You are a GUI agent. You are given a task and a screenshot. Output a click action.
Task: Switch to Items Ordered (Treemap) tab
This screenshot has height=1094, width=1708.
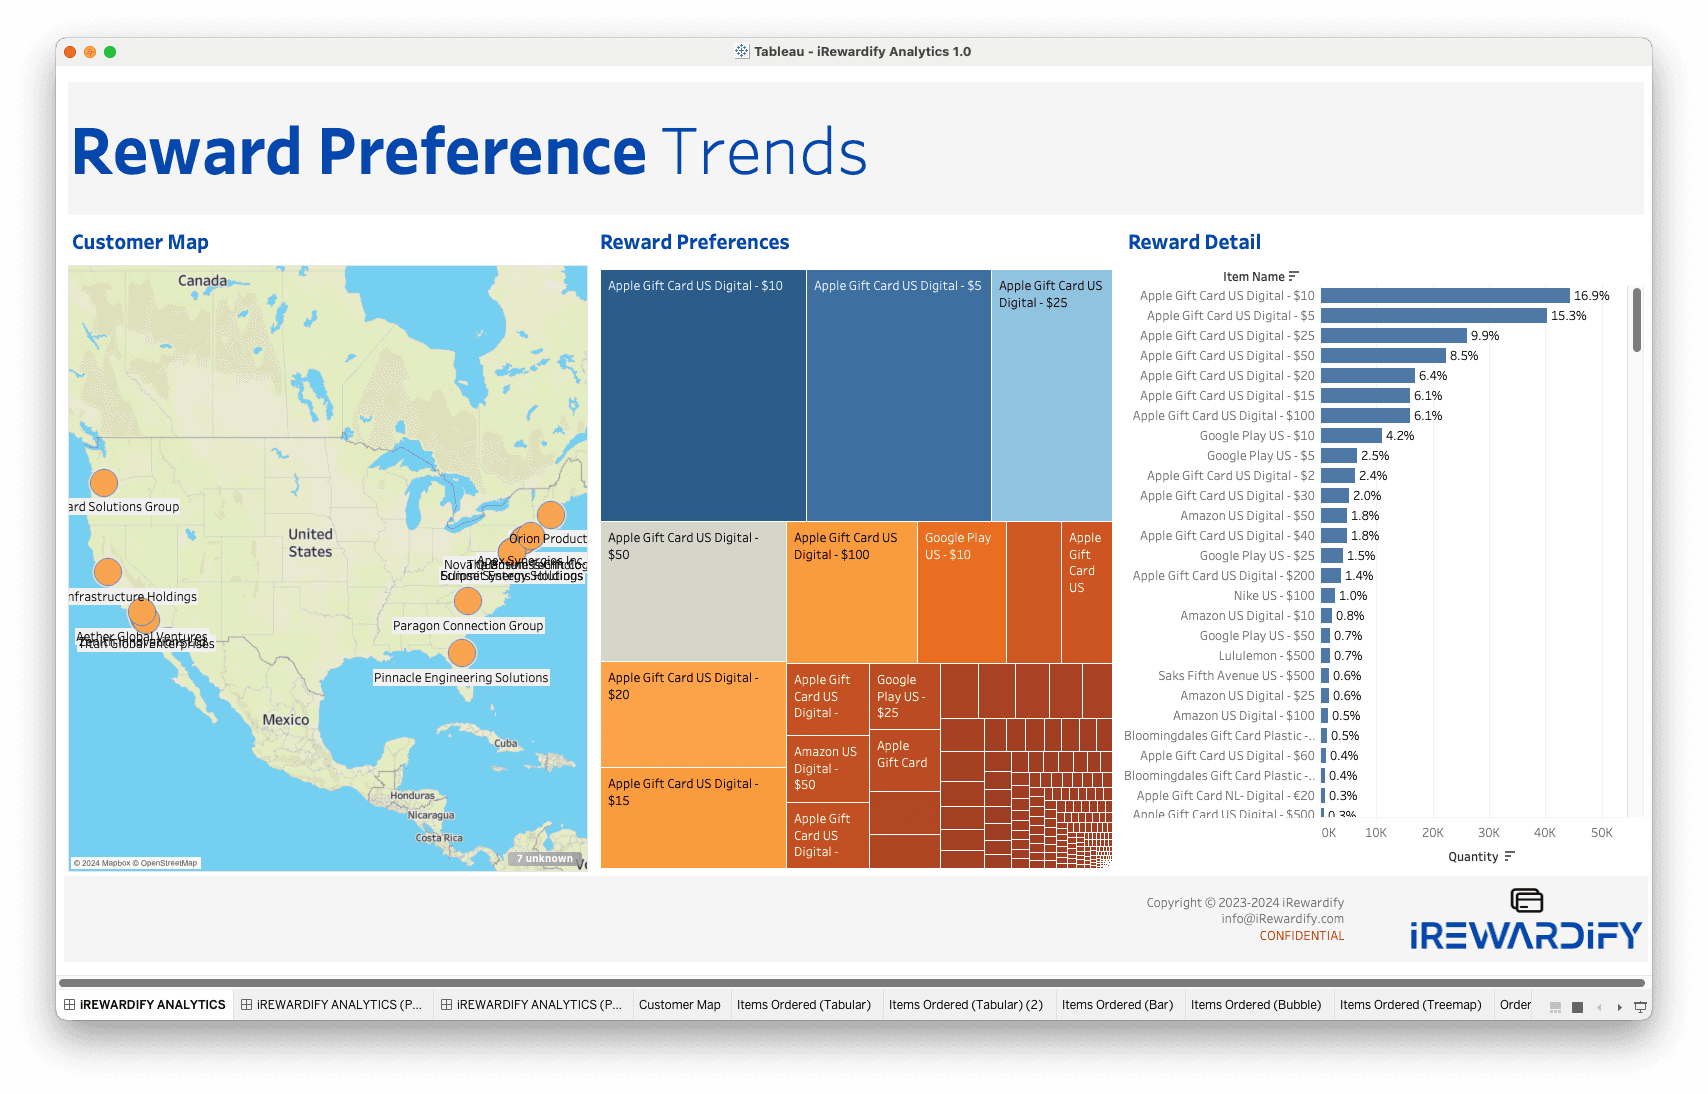[1410, 1005]
